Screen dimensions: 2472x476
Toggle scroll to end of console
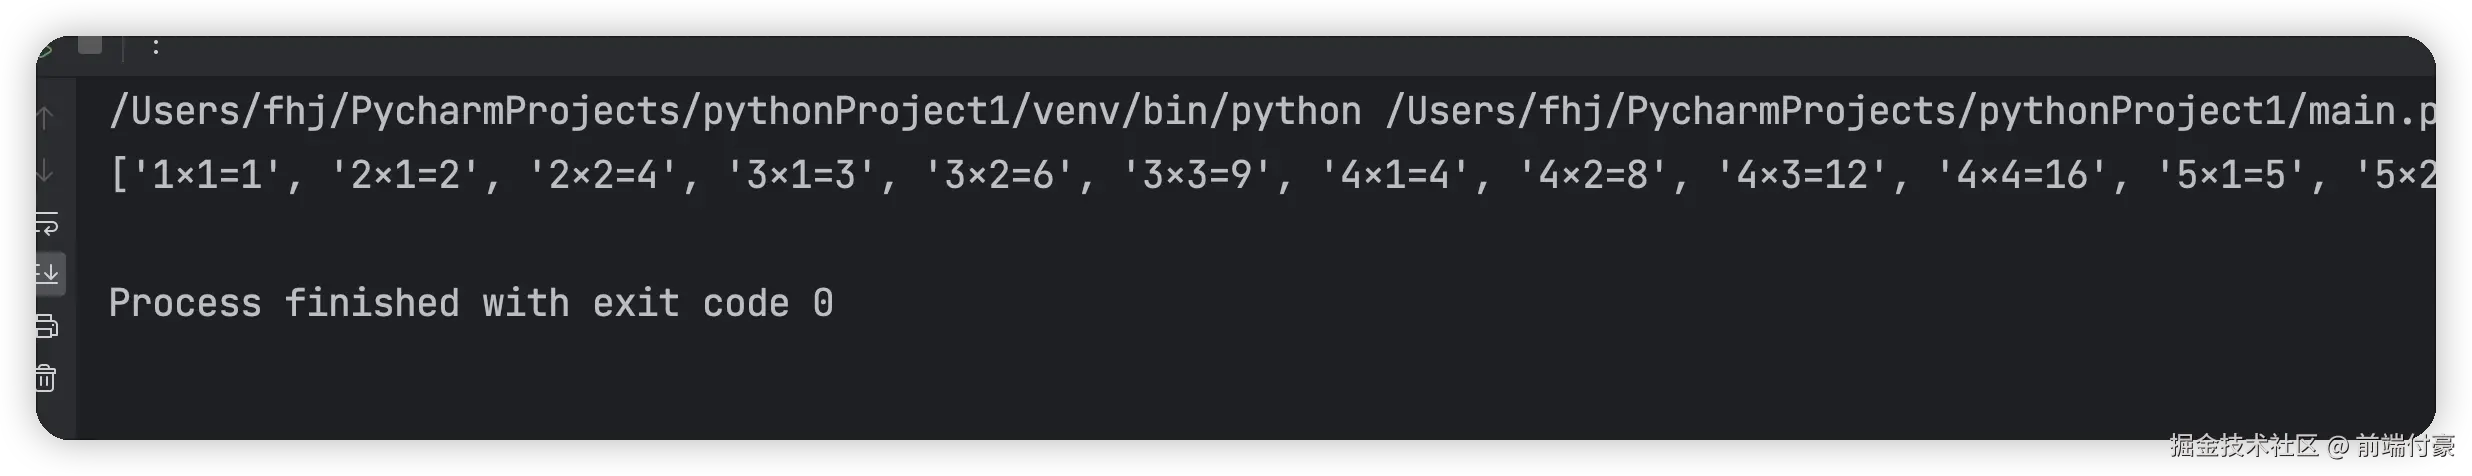(48, 273)
